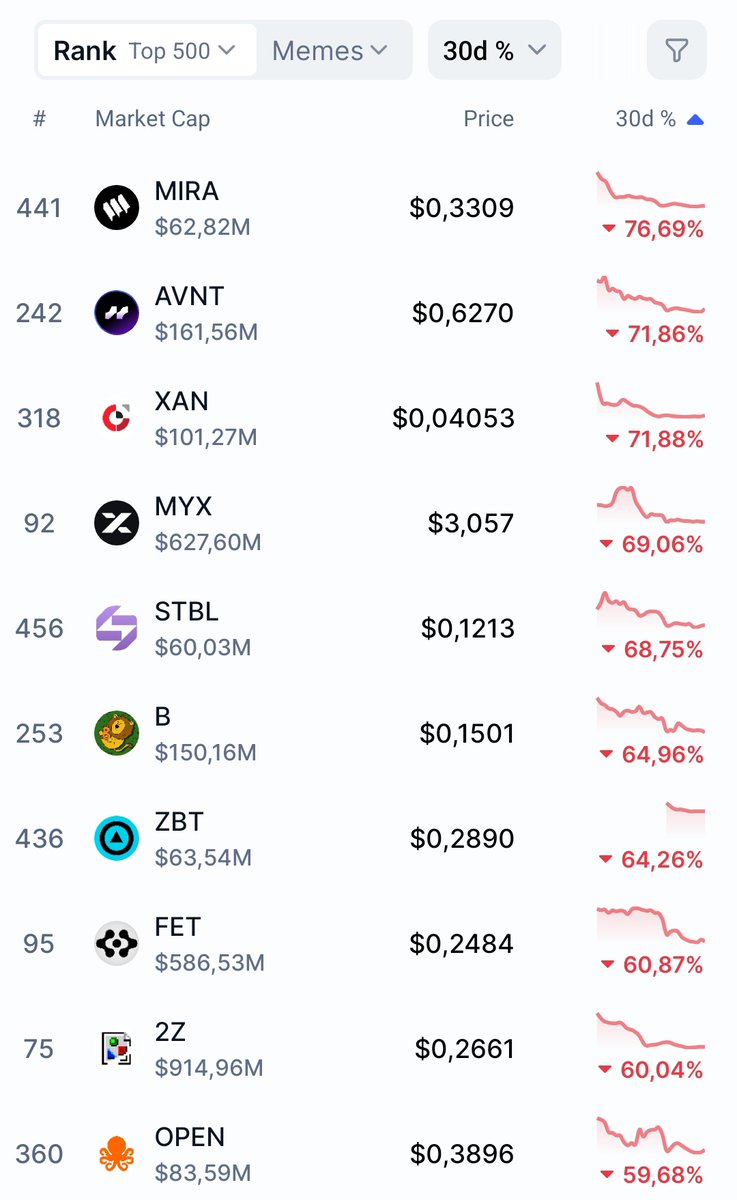Tap the MIRA coin logo
Image resolution: width=737 pixels, height=1200 pixels.
pos(117,208)
